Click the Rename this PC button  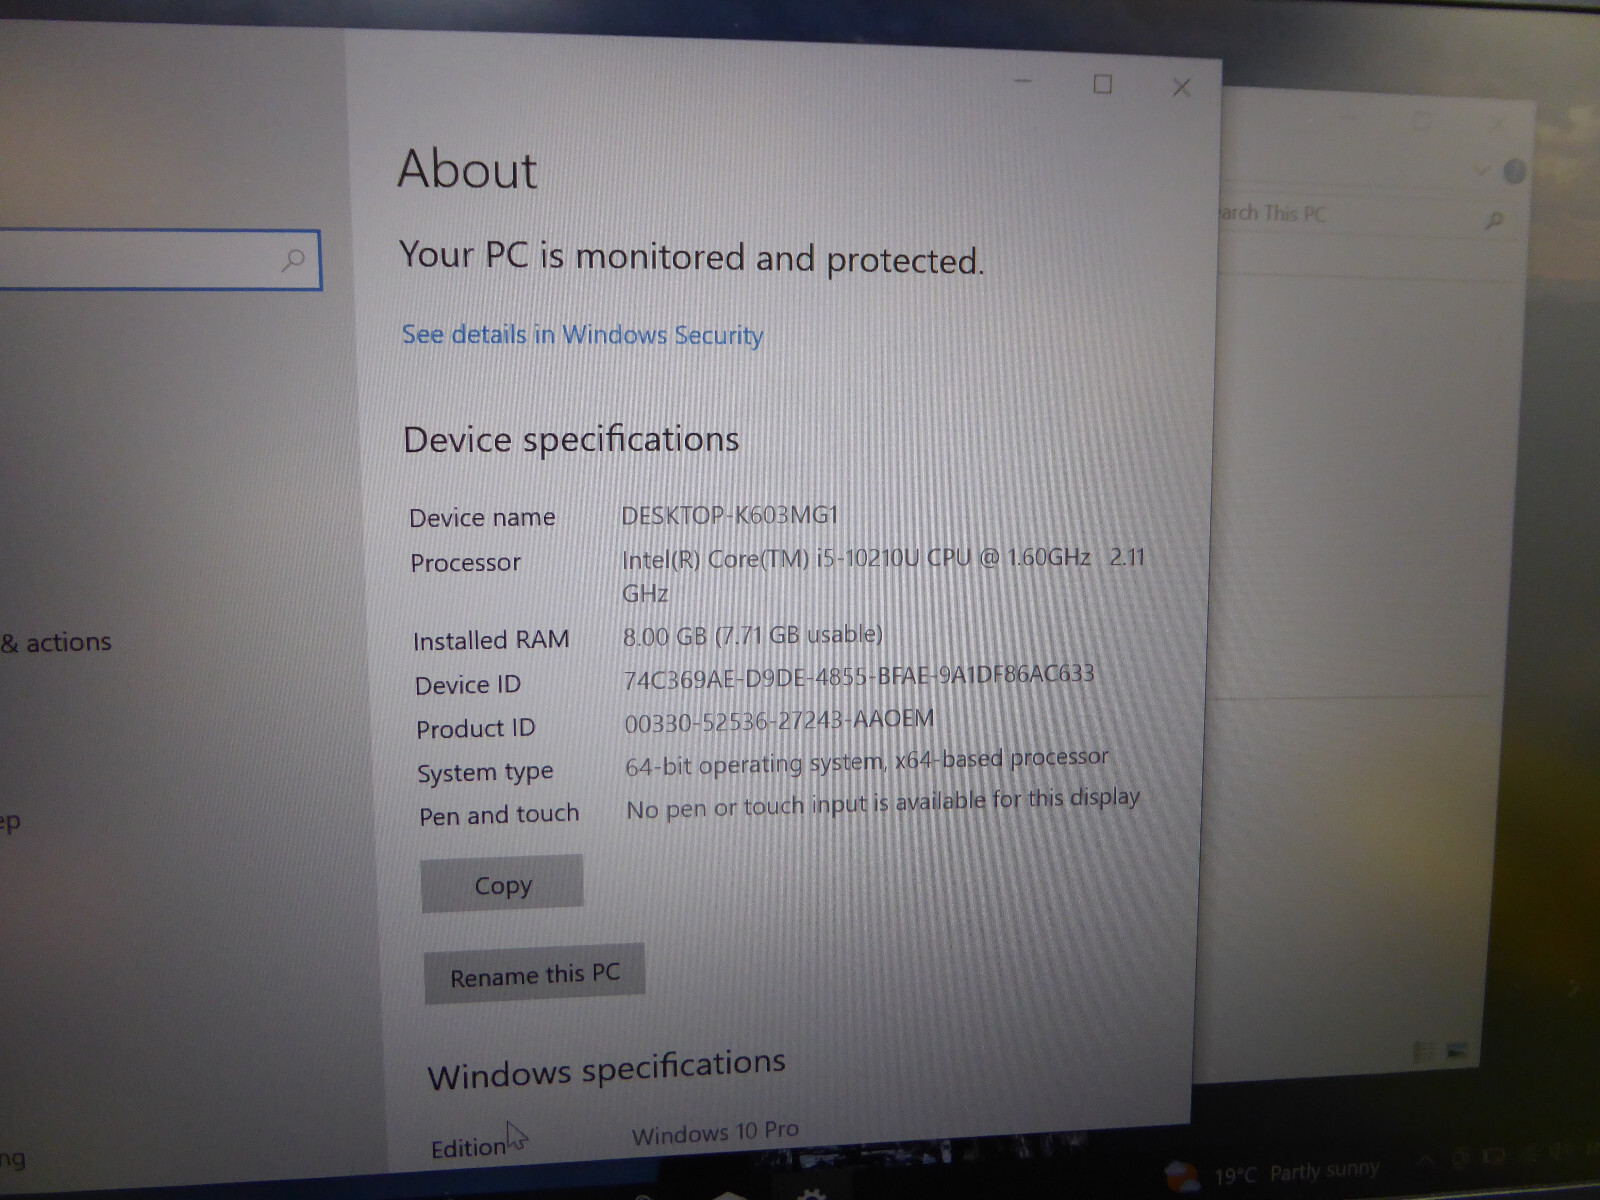534,974
